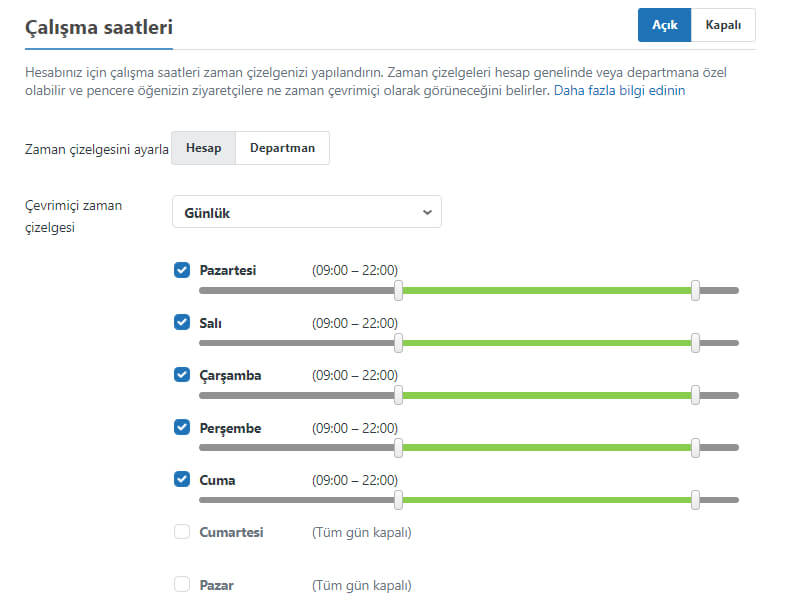The height and width of the screenshot is (613, 807).
Task: Open the Daha fazla bilgi edinin link
Action: coord(619,91)
